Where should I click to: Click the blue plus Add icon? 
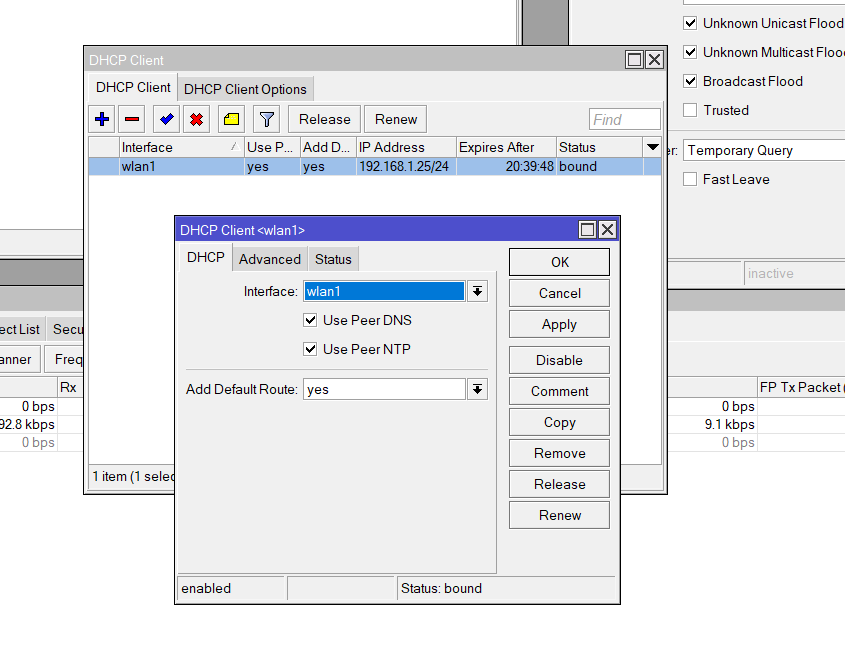coord(102,119)
